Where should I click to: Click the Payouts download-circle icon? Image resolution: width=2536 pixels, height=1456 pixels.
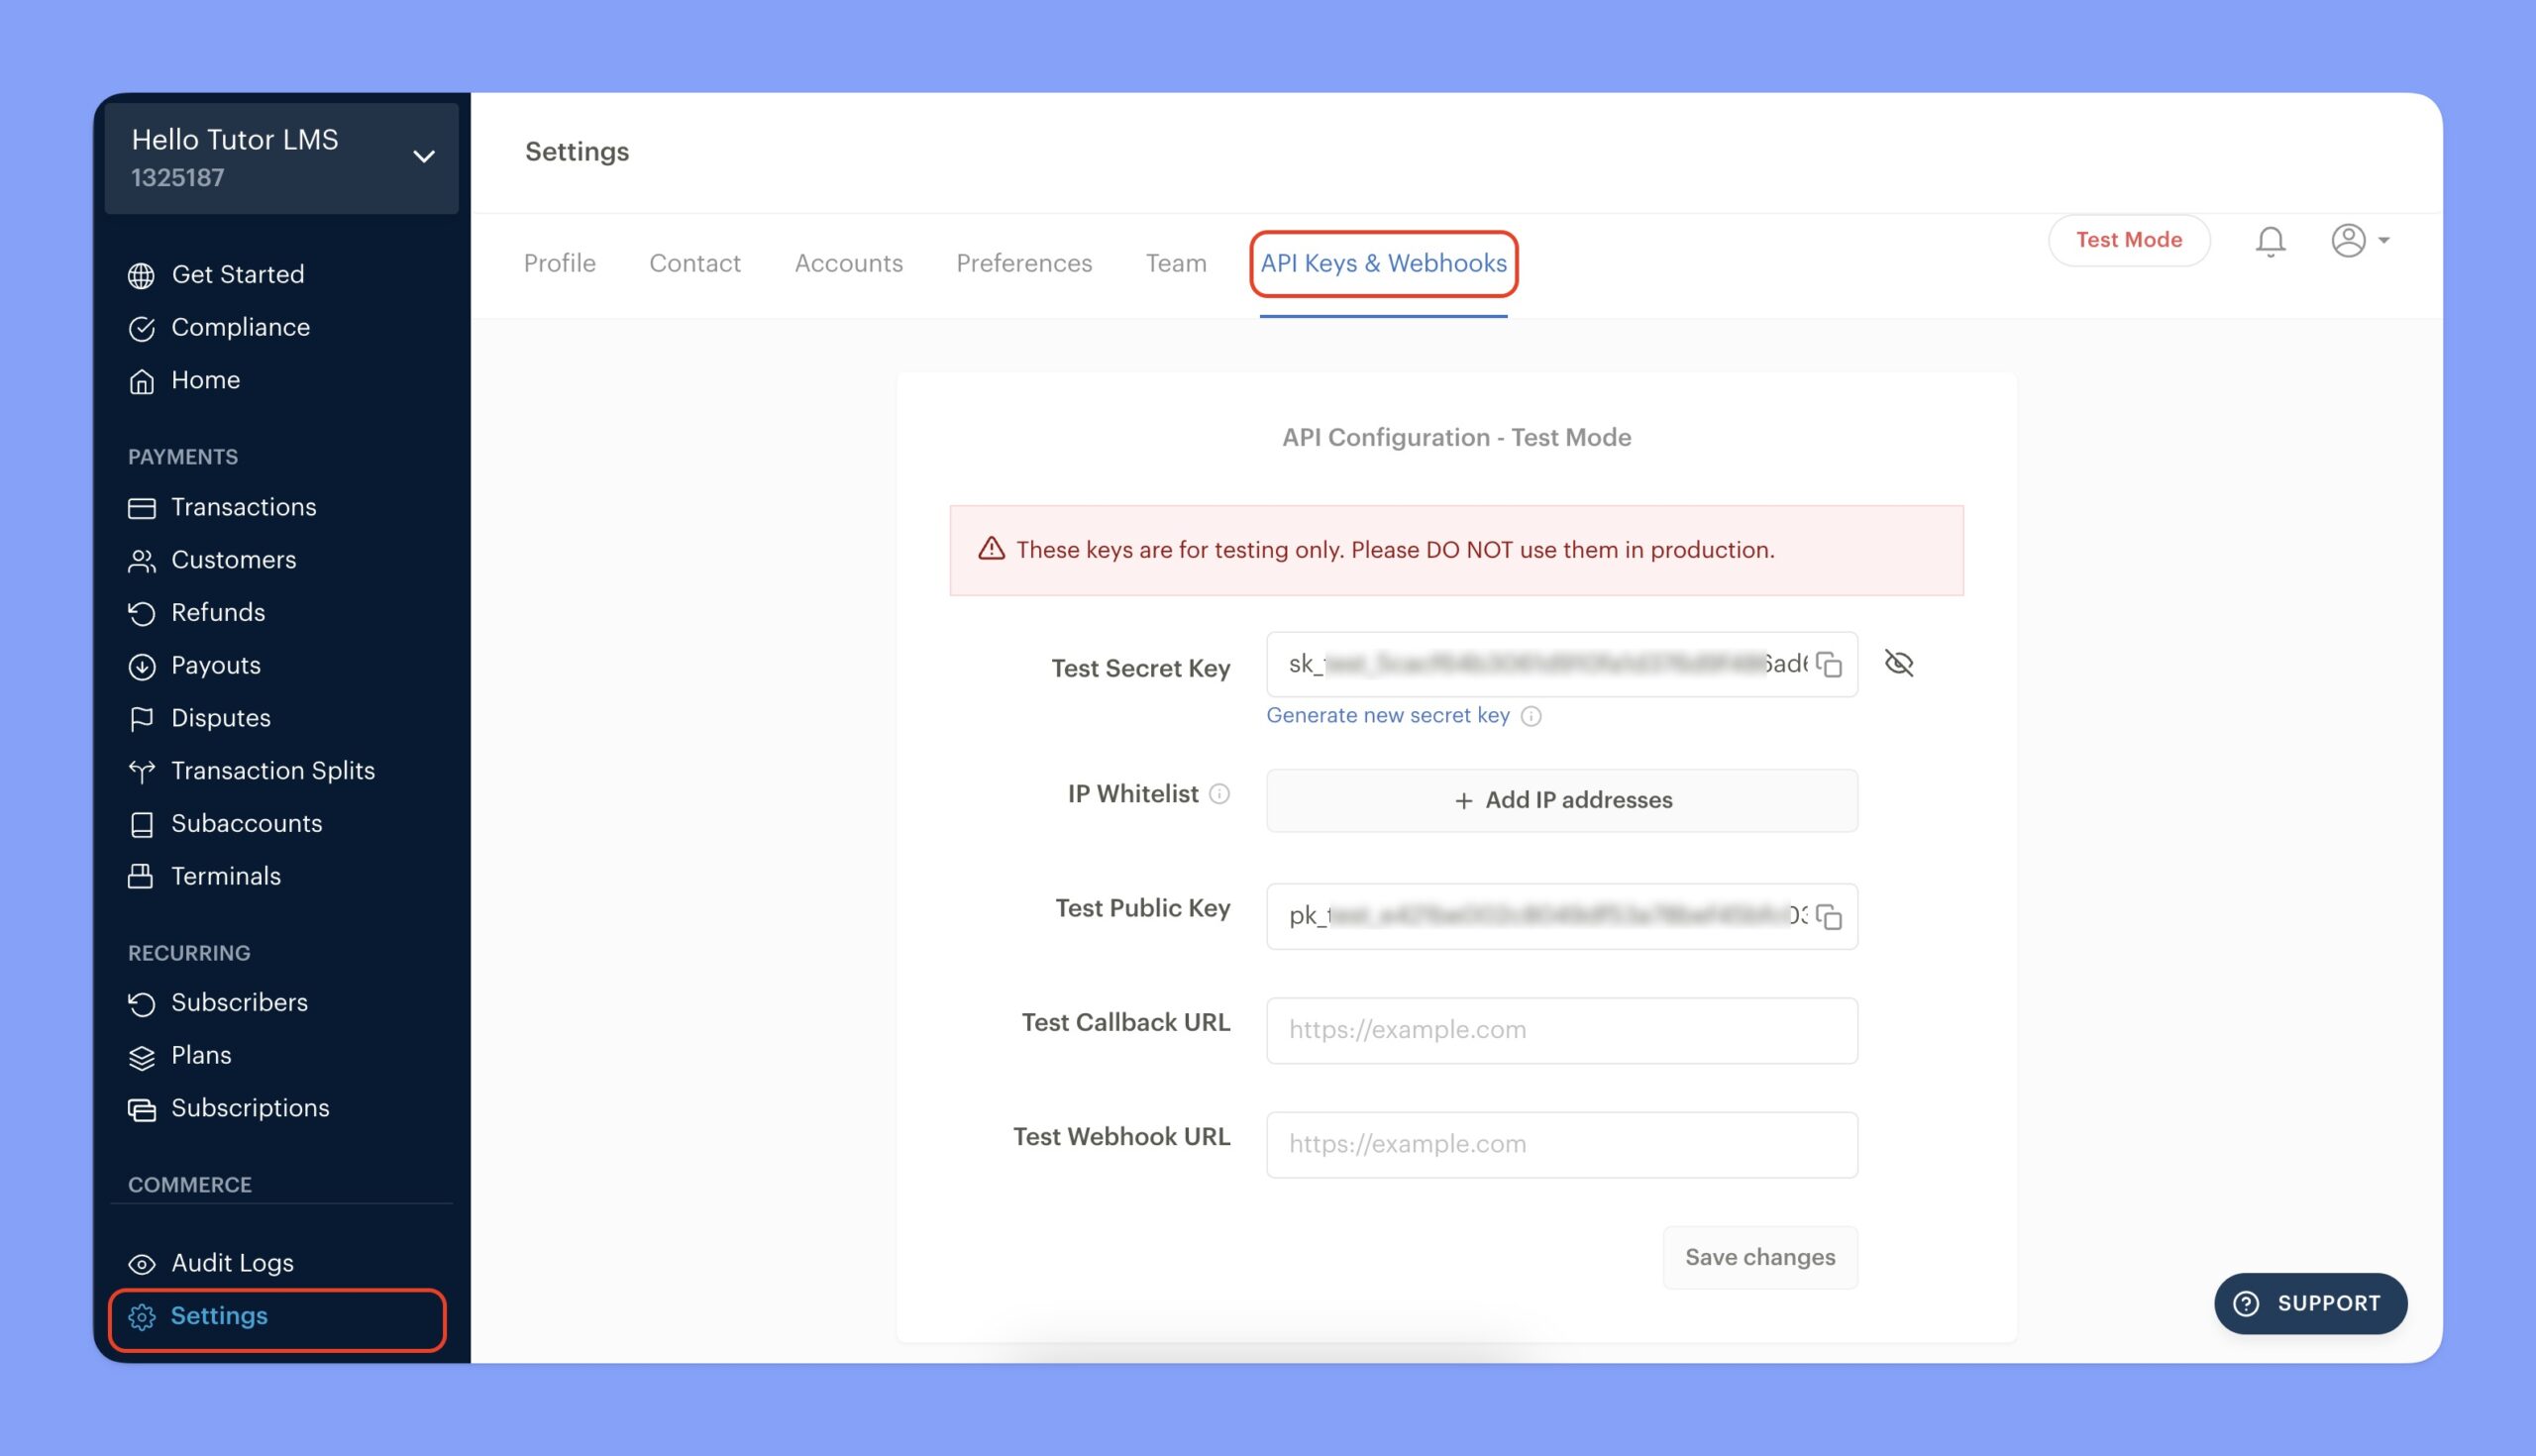142,666
